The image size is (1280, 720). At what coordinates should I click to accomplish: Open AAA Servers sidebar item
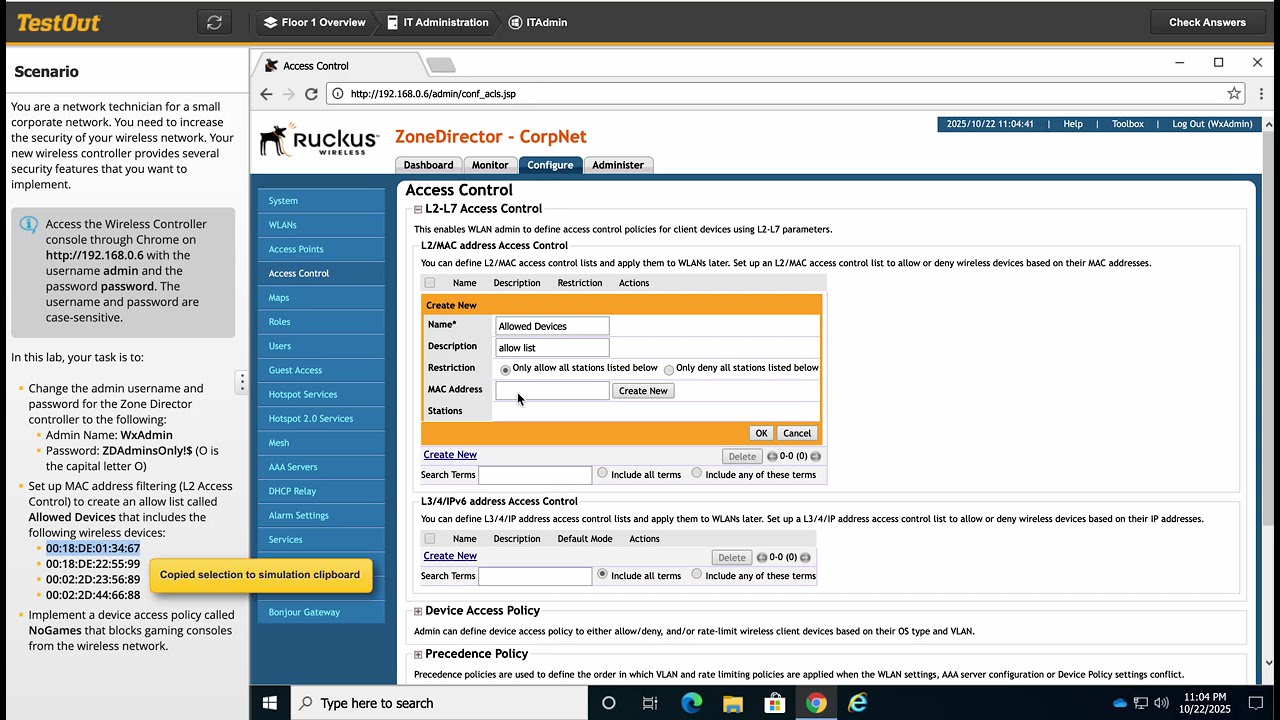(321, 467)
